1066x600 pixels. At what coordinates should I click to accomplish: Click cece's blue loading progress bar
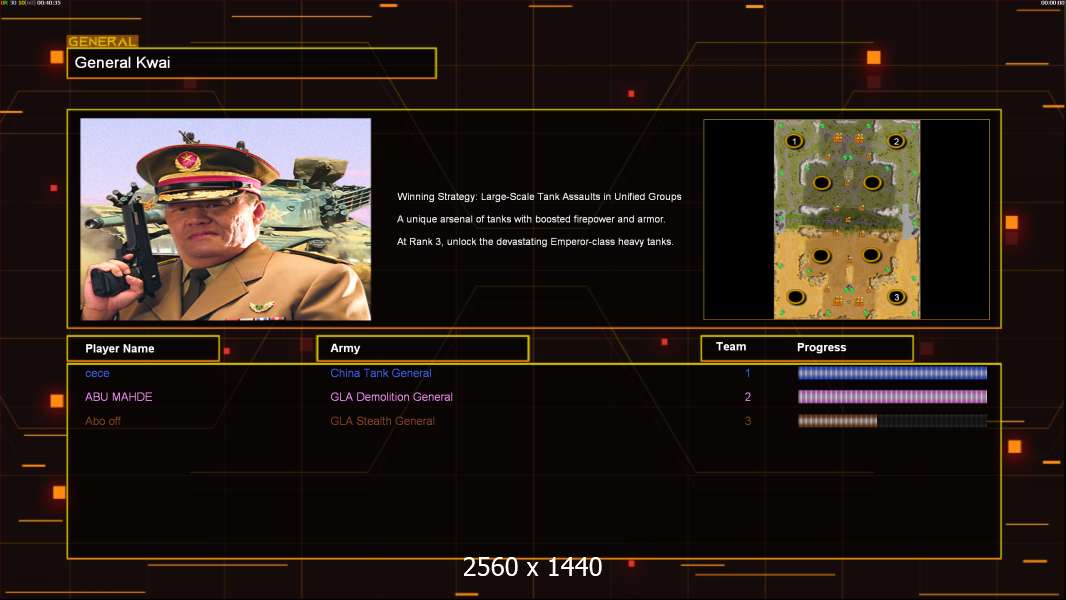pyautogui.click(x=892, y=372)
